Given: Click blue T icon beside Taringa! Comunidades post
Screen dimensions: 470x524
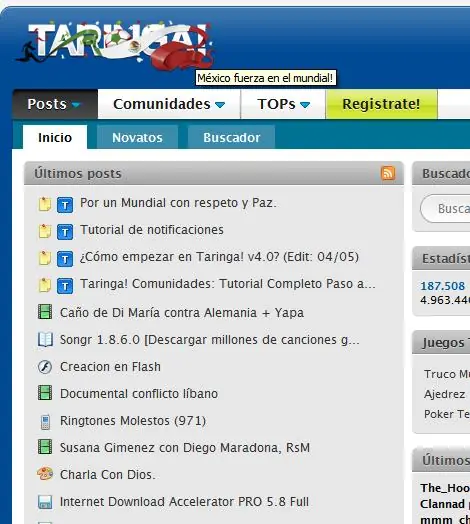Looking at the screenshot, I should pos(65,286).
